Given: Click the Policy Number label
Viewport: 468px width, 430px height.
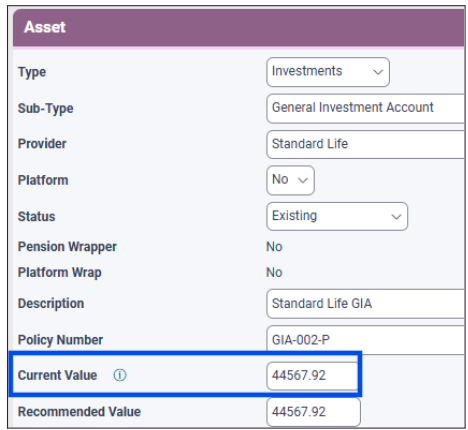Looking at the screenshot, I should coord(60,340).
